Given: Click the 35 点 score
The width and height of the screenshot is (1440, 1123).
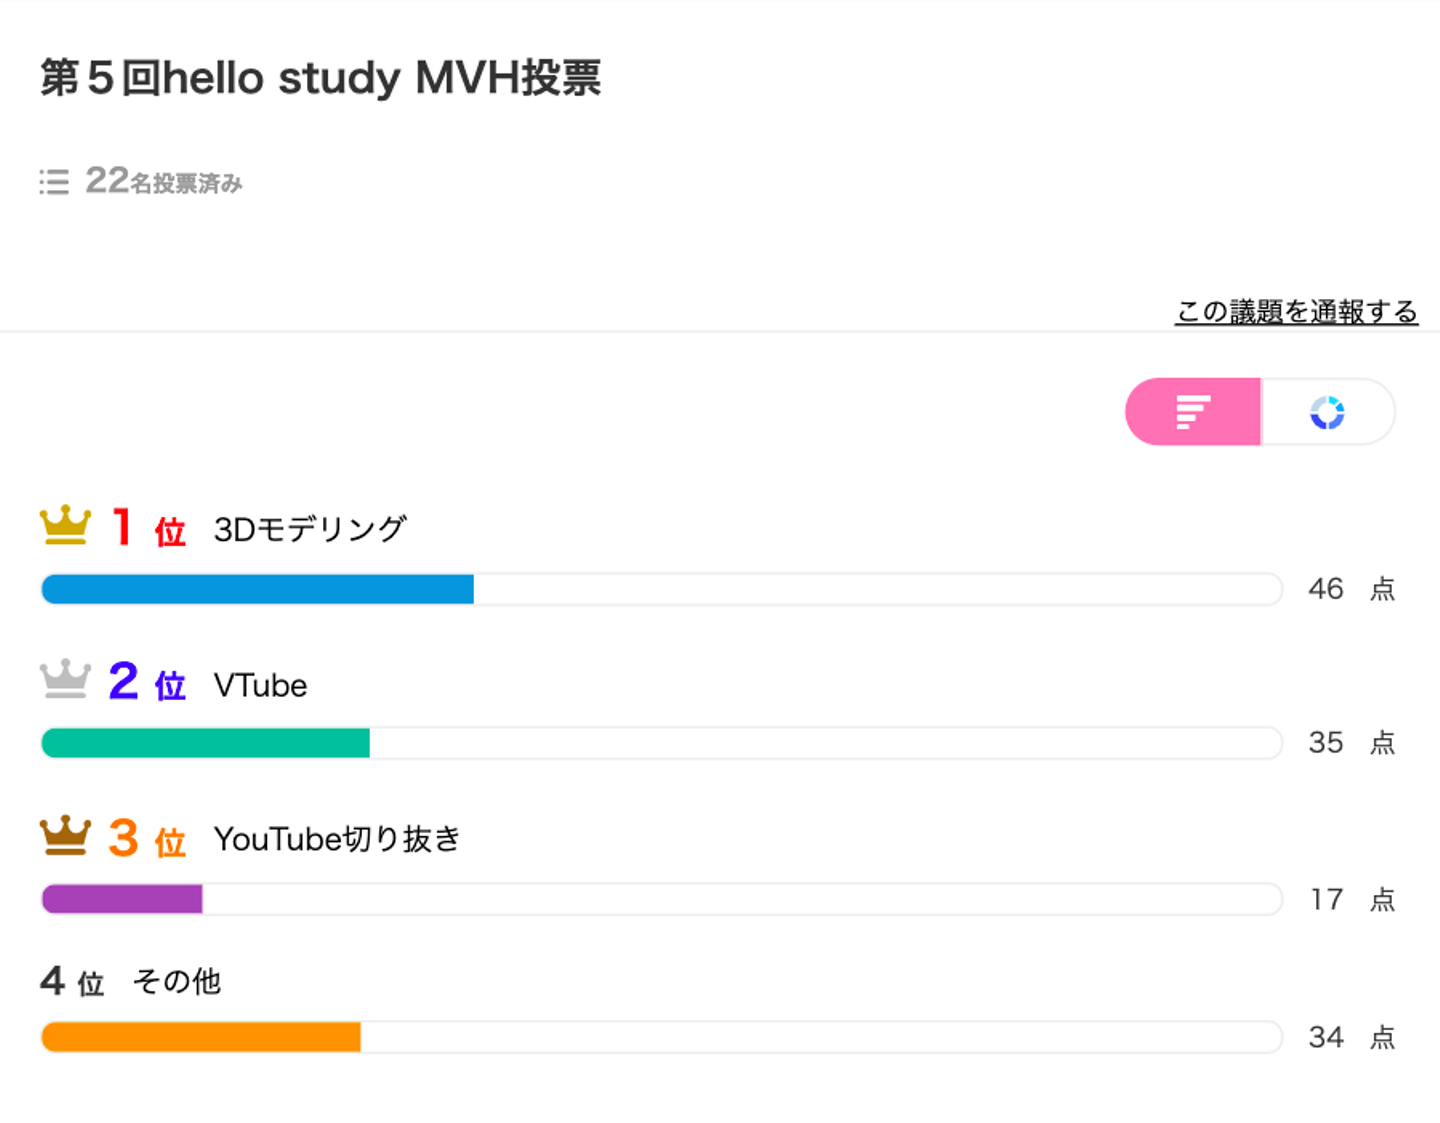Looking at the screenshot, I should 1350,743.
